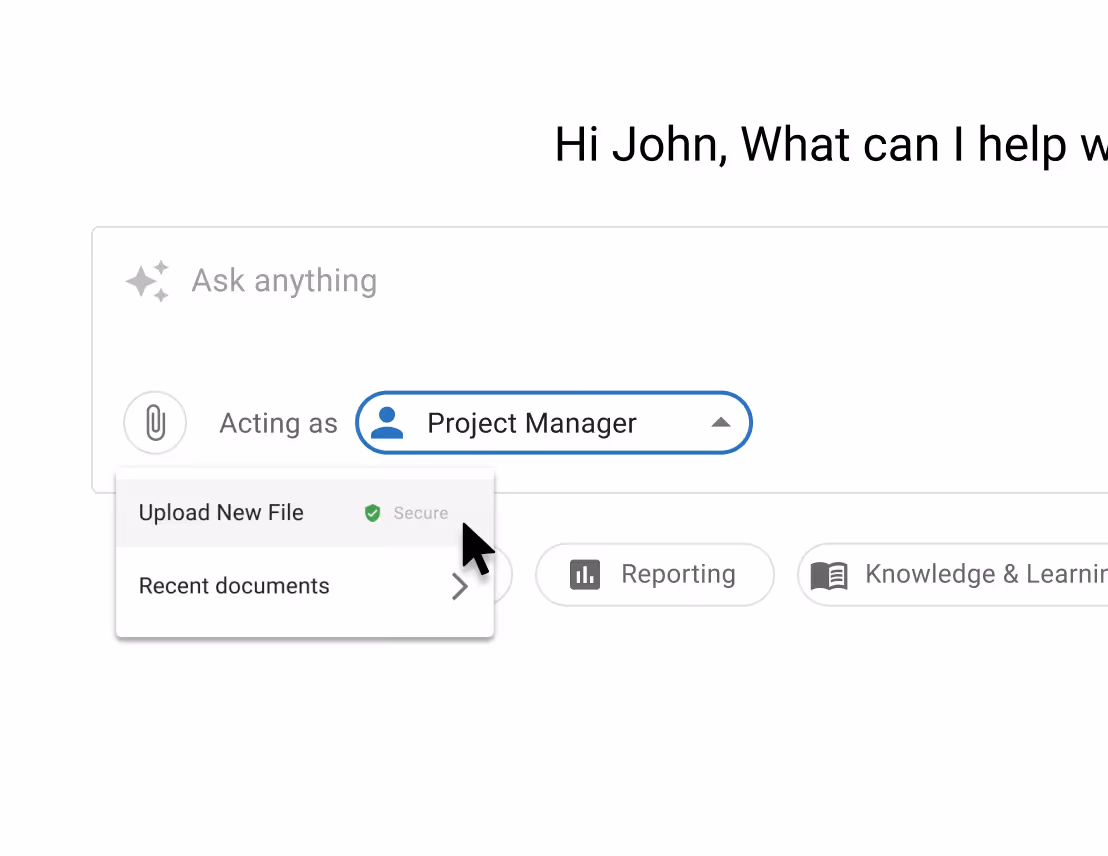
Task: Open the Reporting quick action
Action: click(x=655, y=574)
